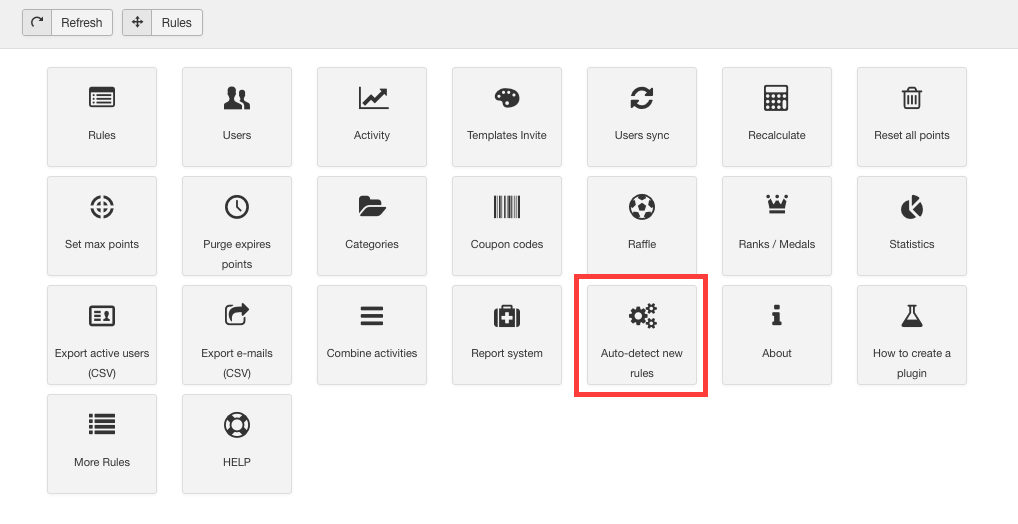Click Reset all points trash icon
This screenshot has height=524, width=1018.
pyautogui.click(x=911, y=99)
